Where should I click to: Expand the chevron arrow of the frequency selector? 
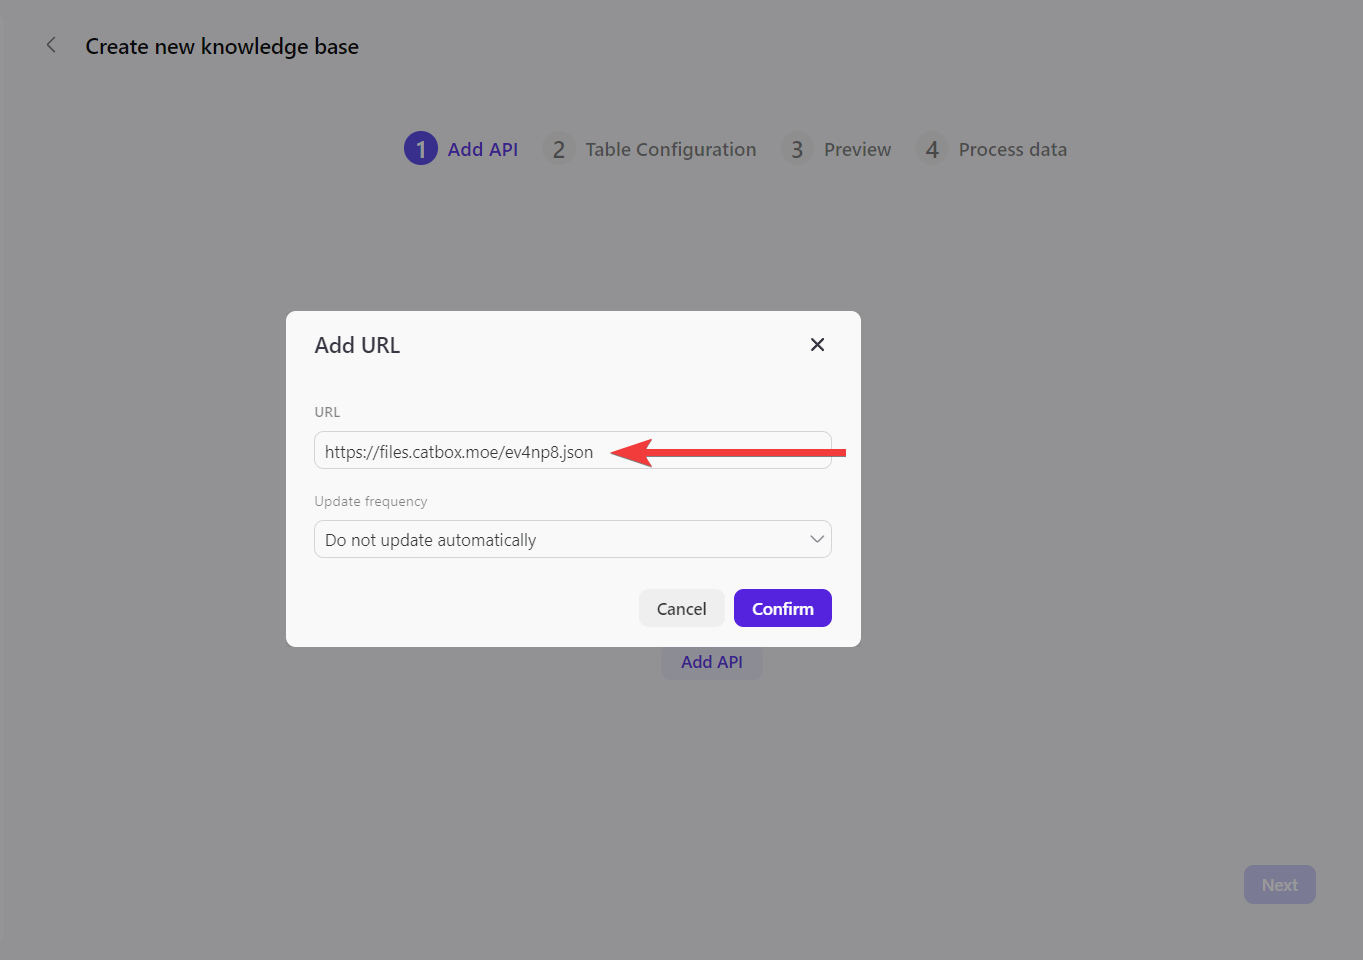pos(816,540)
